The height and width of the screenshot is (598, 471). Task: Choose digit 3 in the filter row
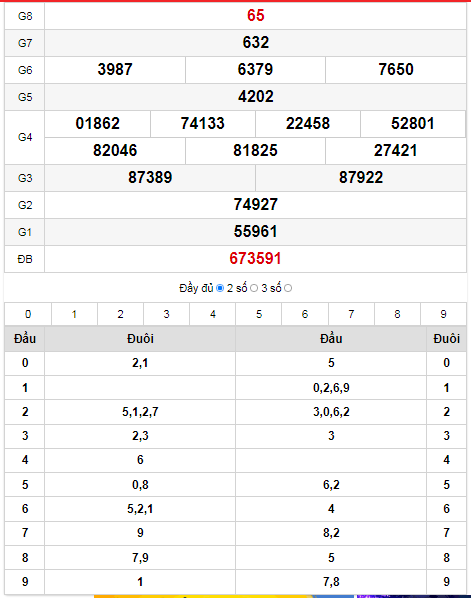[167, 314]
